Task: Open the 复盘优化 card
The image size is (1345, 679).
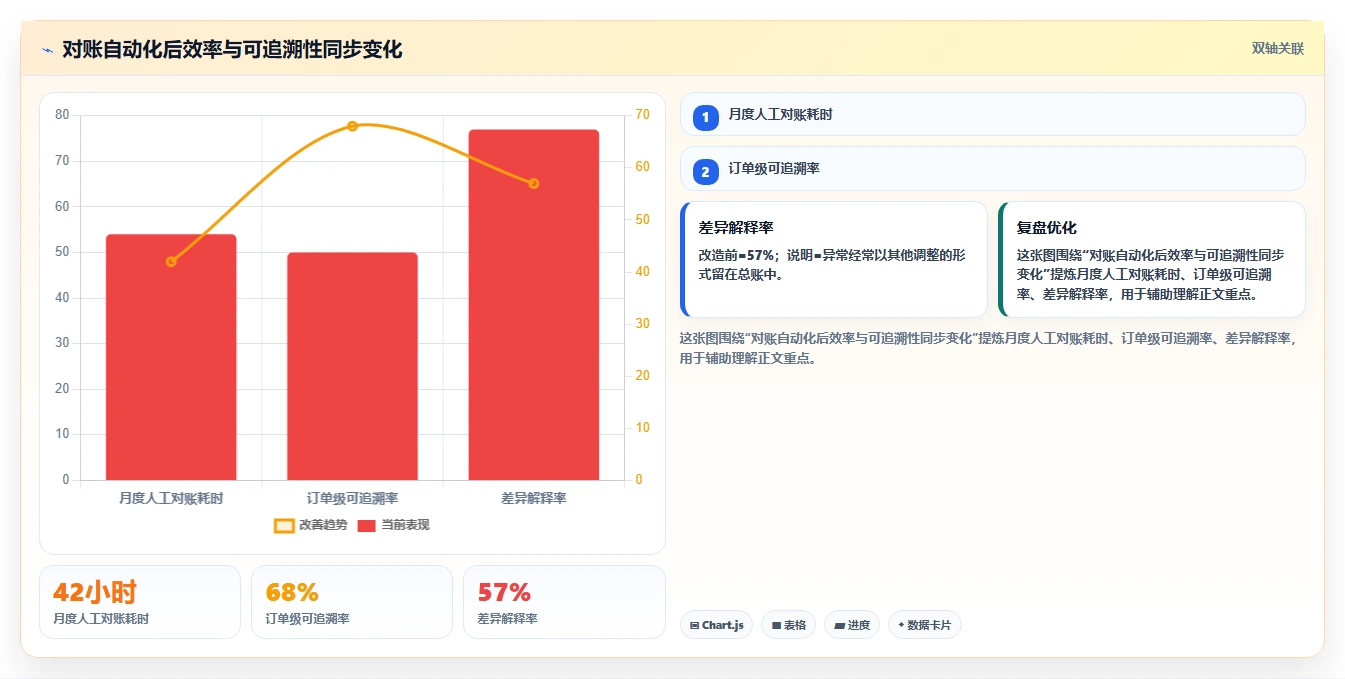Action: pos(1152,259)
